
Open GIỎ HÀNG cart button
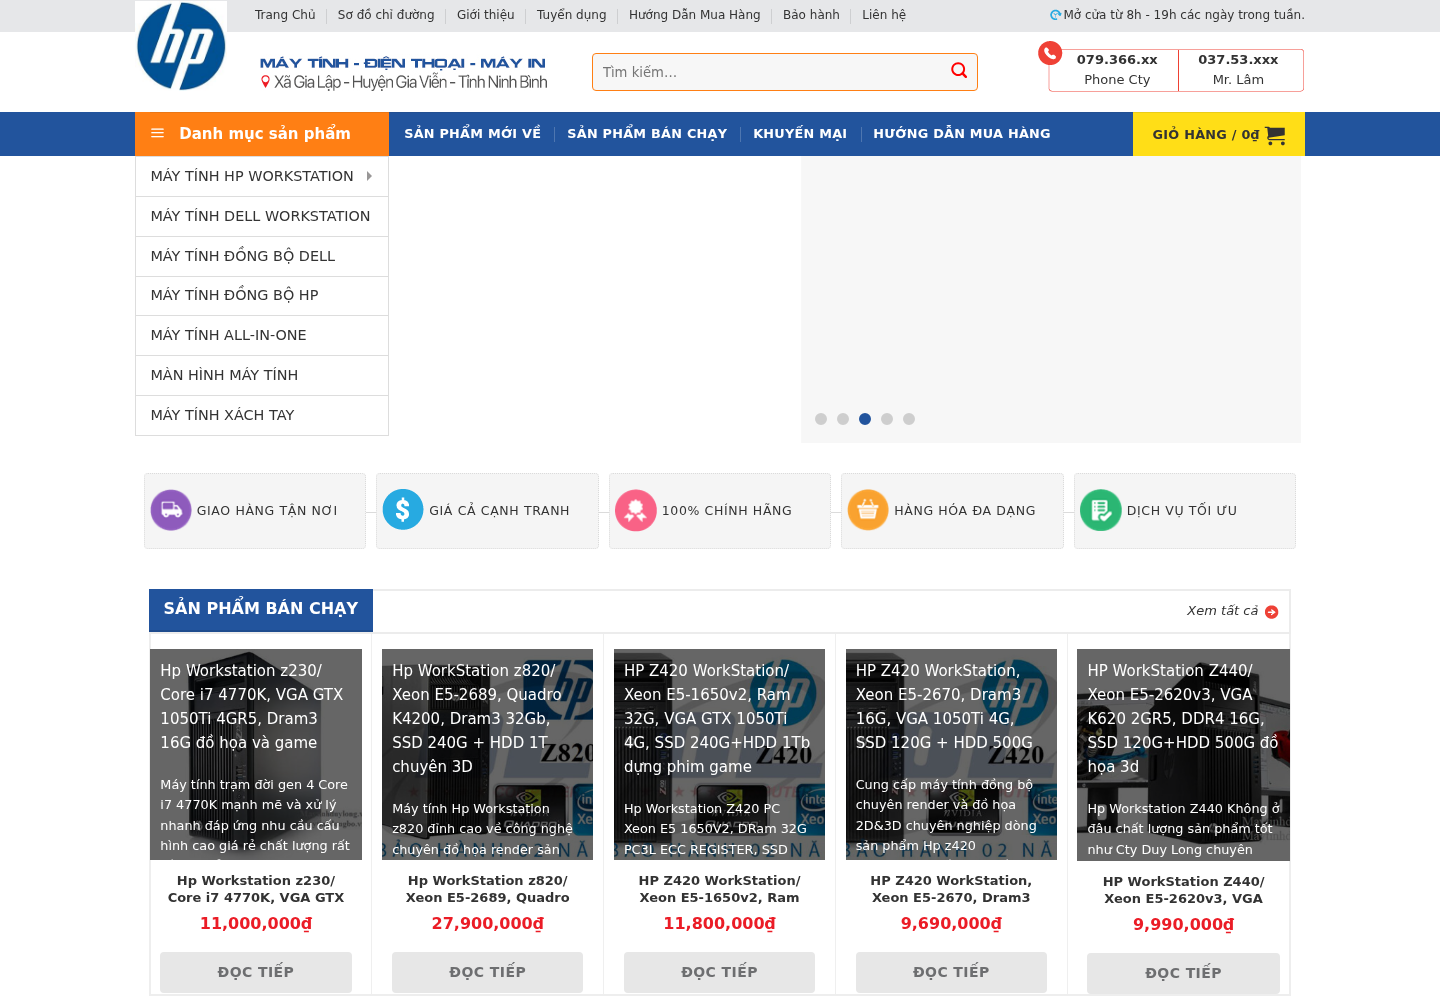click(1219, 134)
